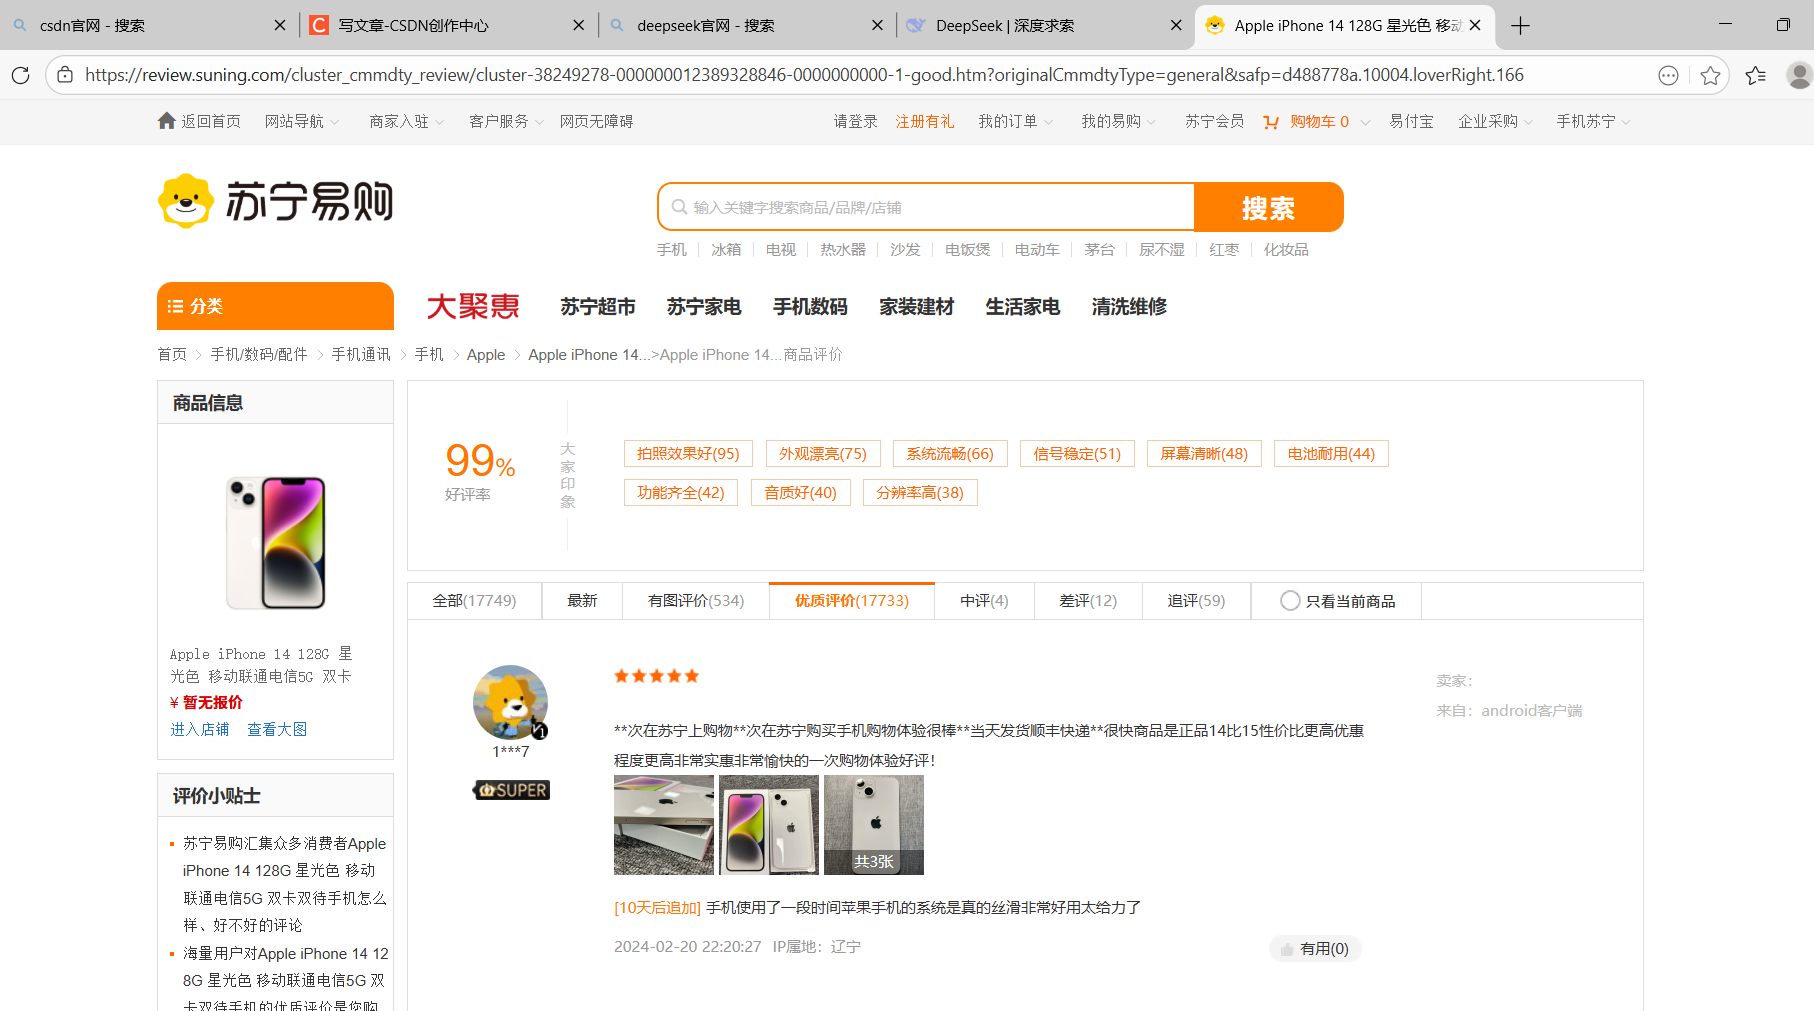1814x1011 pixels.
Task: Open the 苏宁超市 navigation item
Action: coord(598,307)
